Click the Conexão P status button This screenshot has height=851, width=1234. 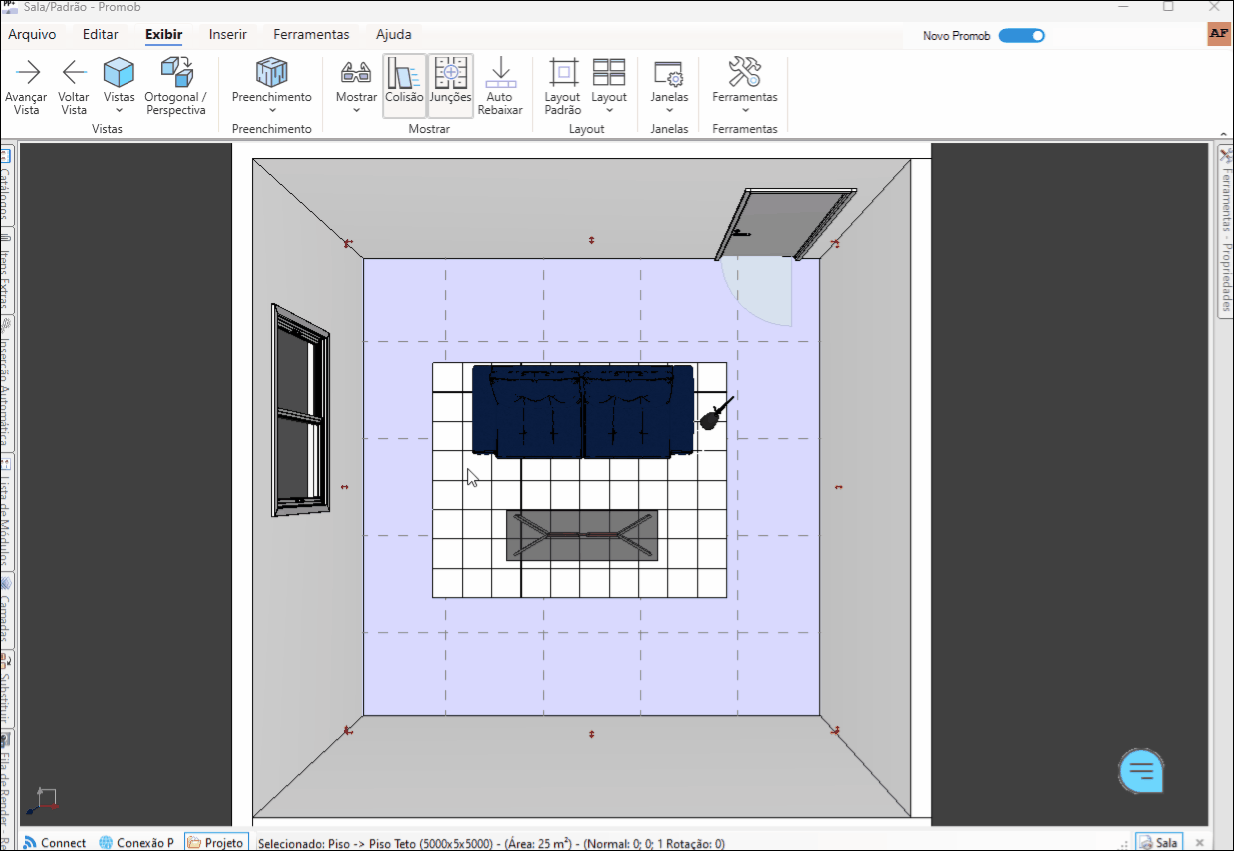pos(137,843)
